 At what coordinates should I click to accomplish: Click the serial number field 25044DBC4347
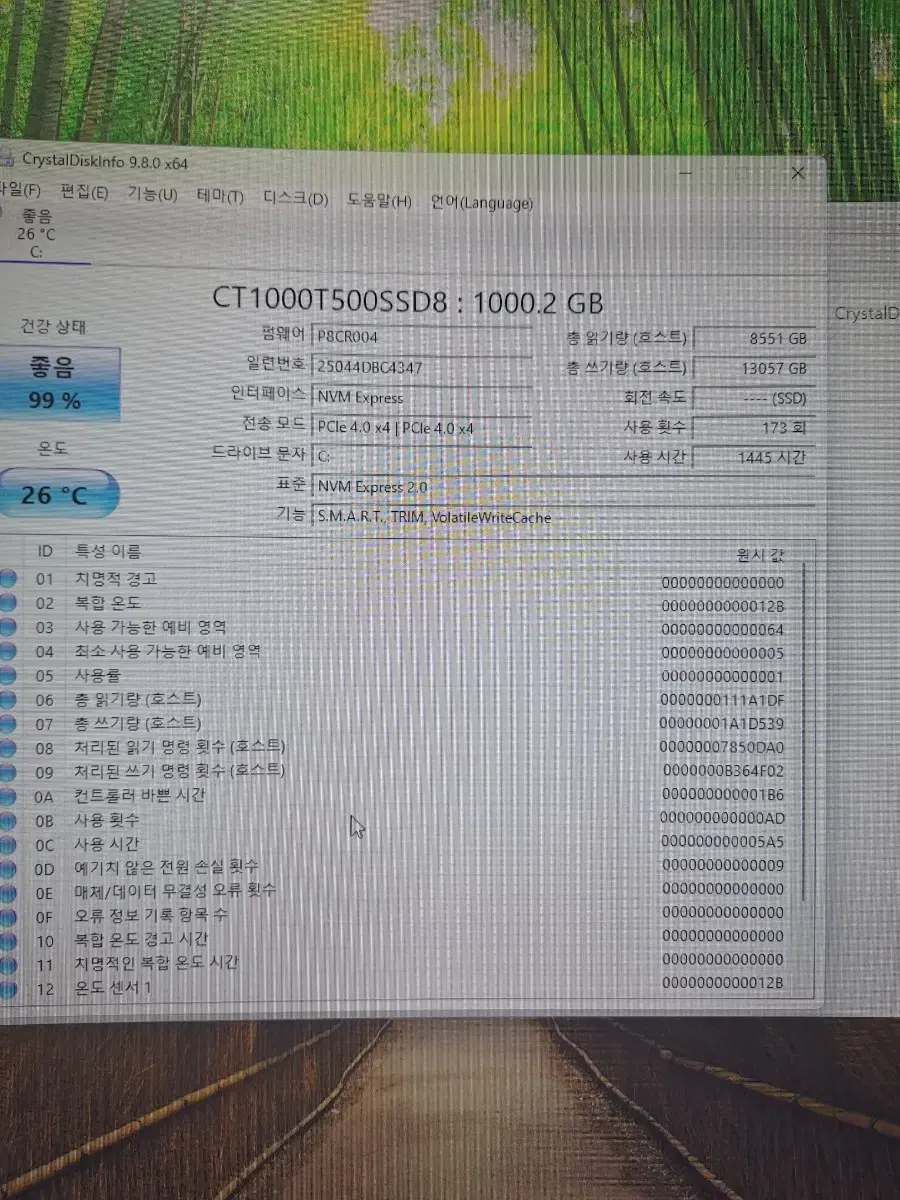tap(422, 367)
